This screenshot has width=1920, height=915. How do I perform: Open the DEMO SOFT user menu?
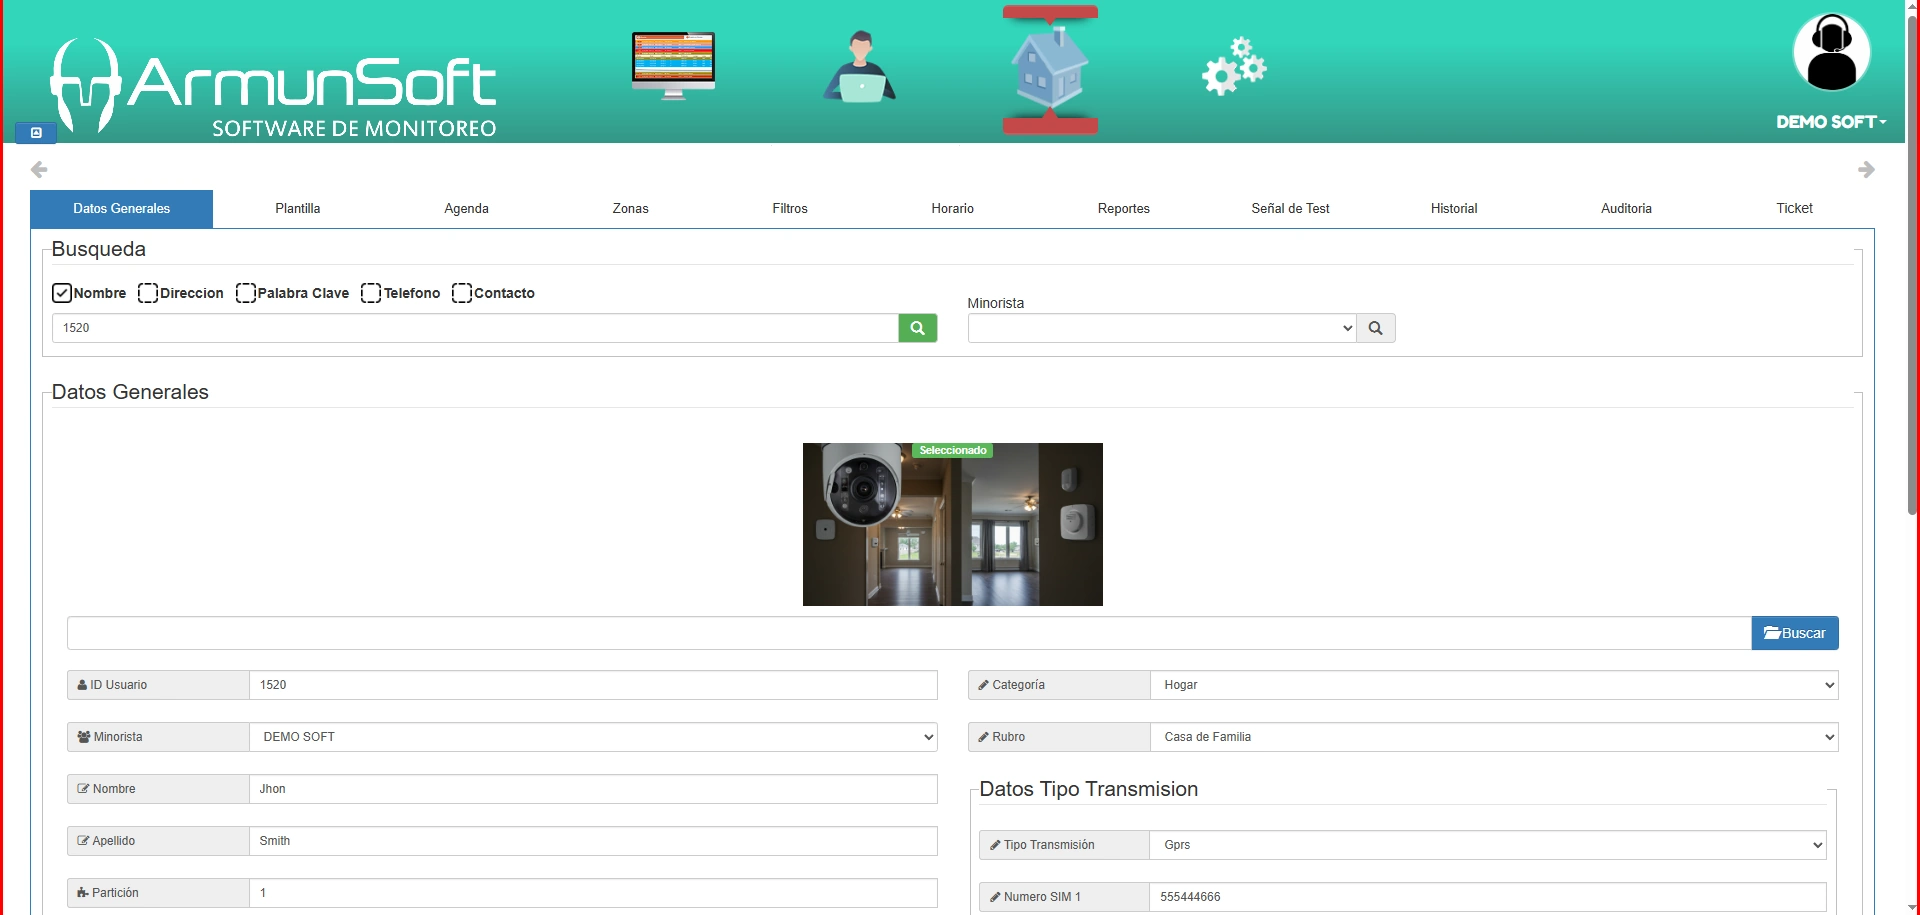coord(1830,122)
